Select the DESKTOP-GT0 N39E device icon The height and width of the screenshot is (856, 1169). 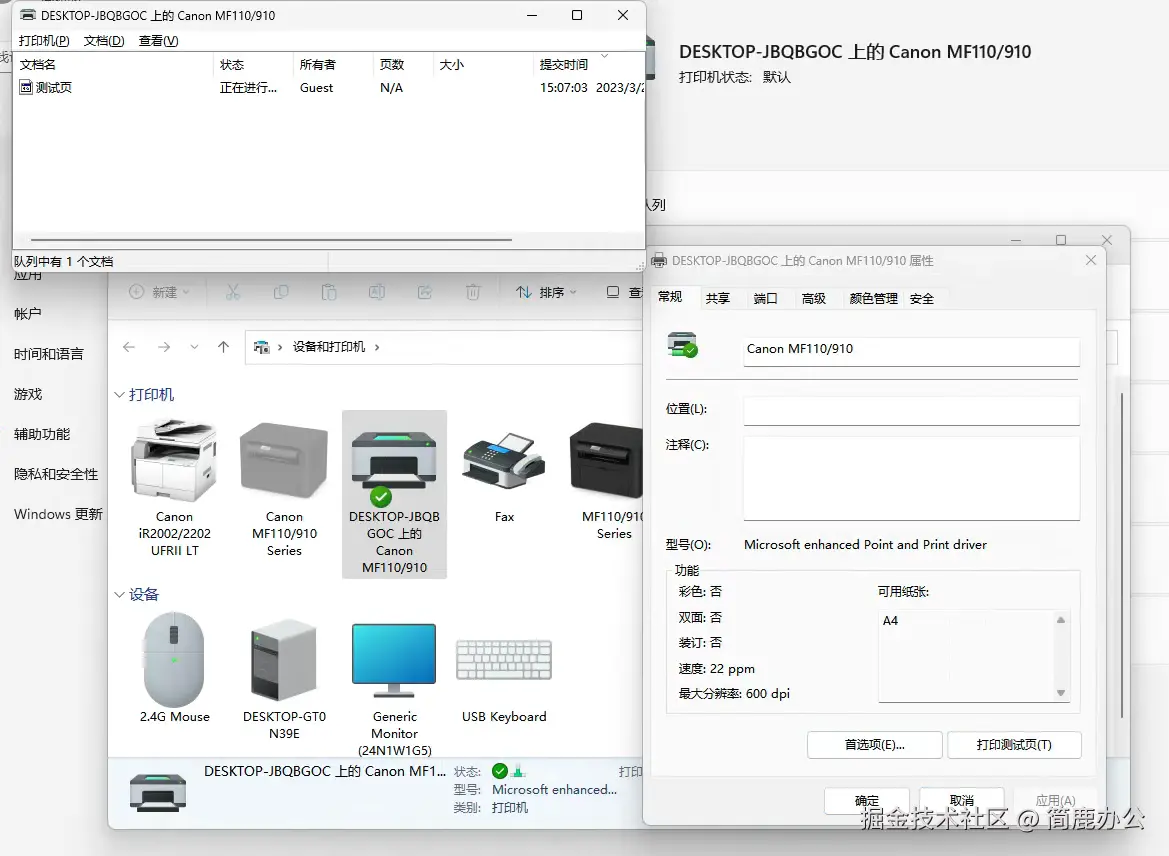coord(283,660)
